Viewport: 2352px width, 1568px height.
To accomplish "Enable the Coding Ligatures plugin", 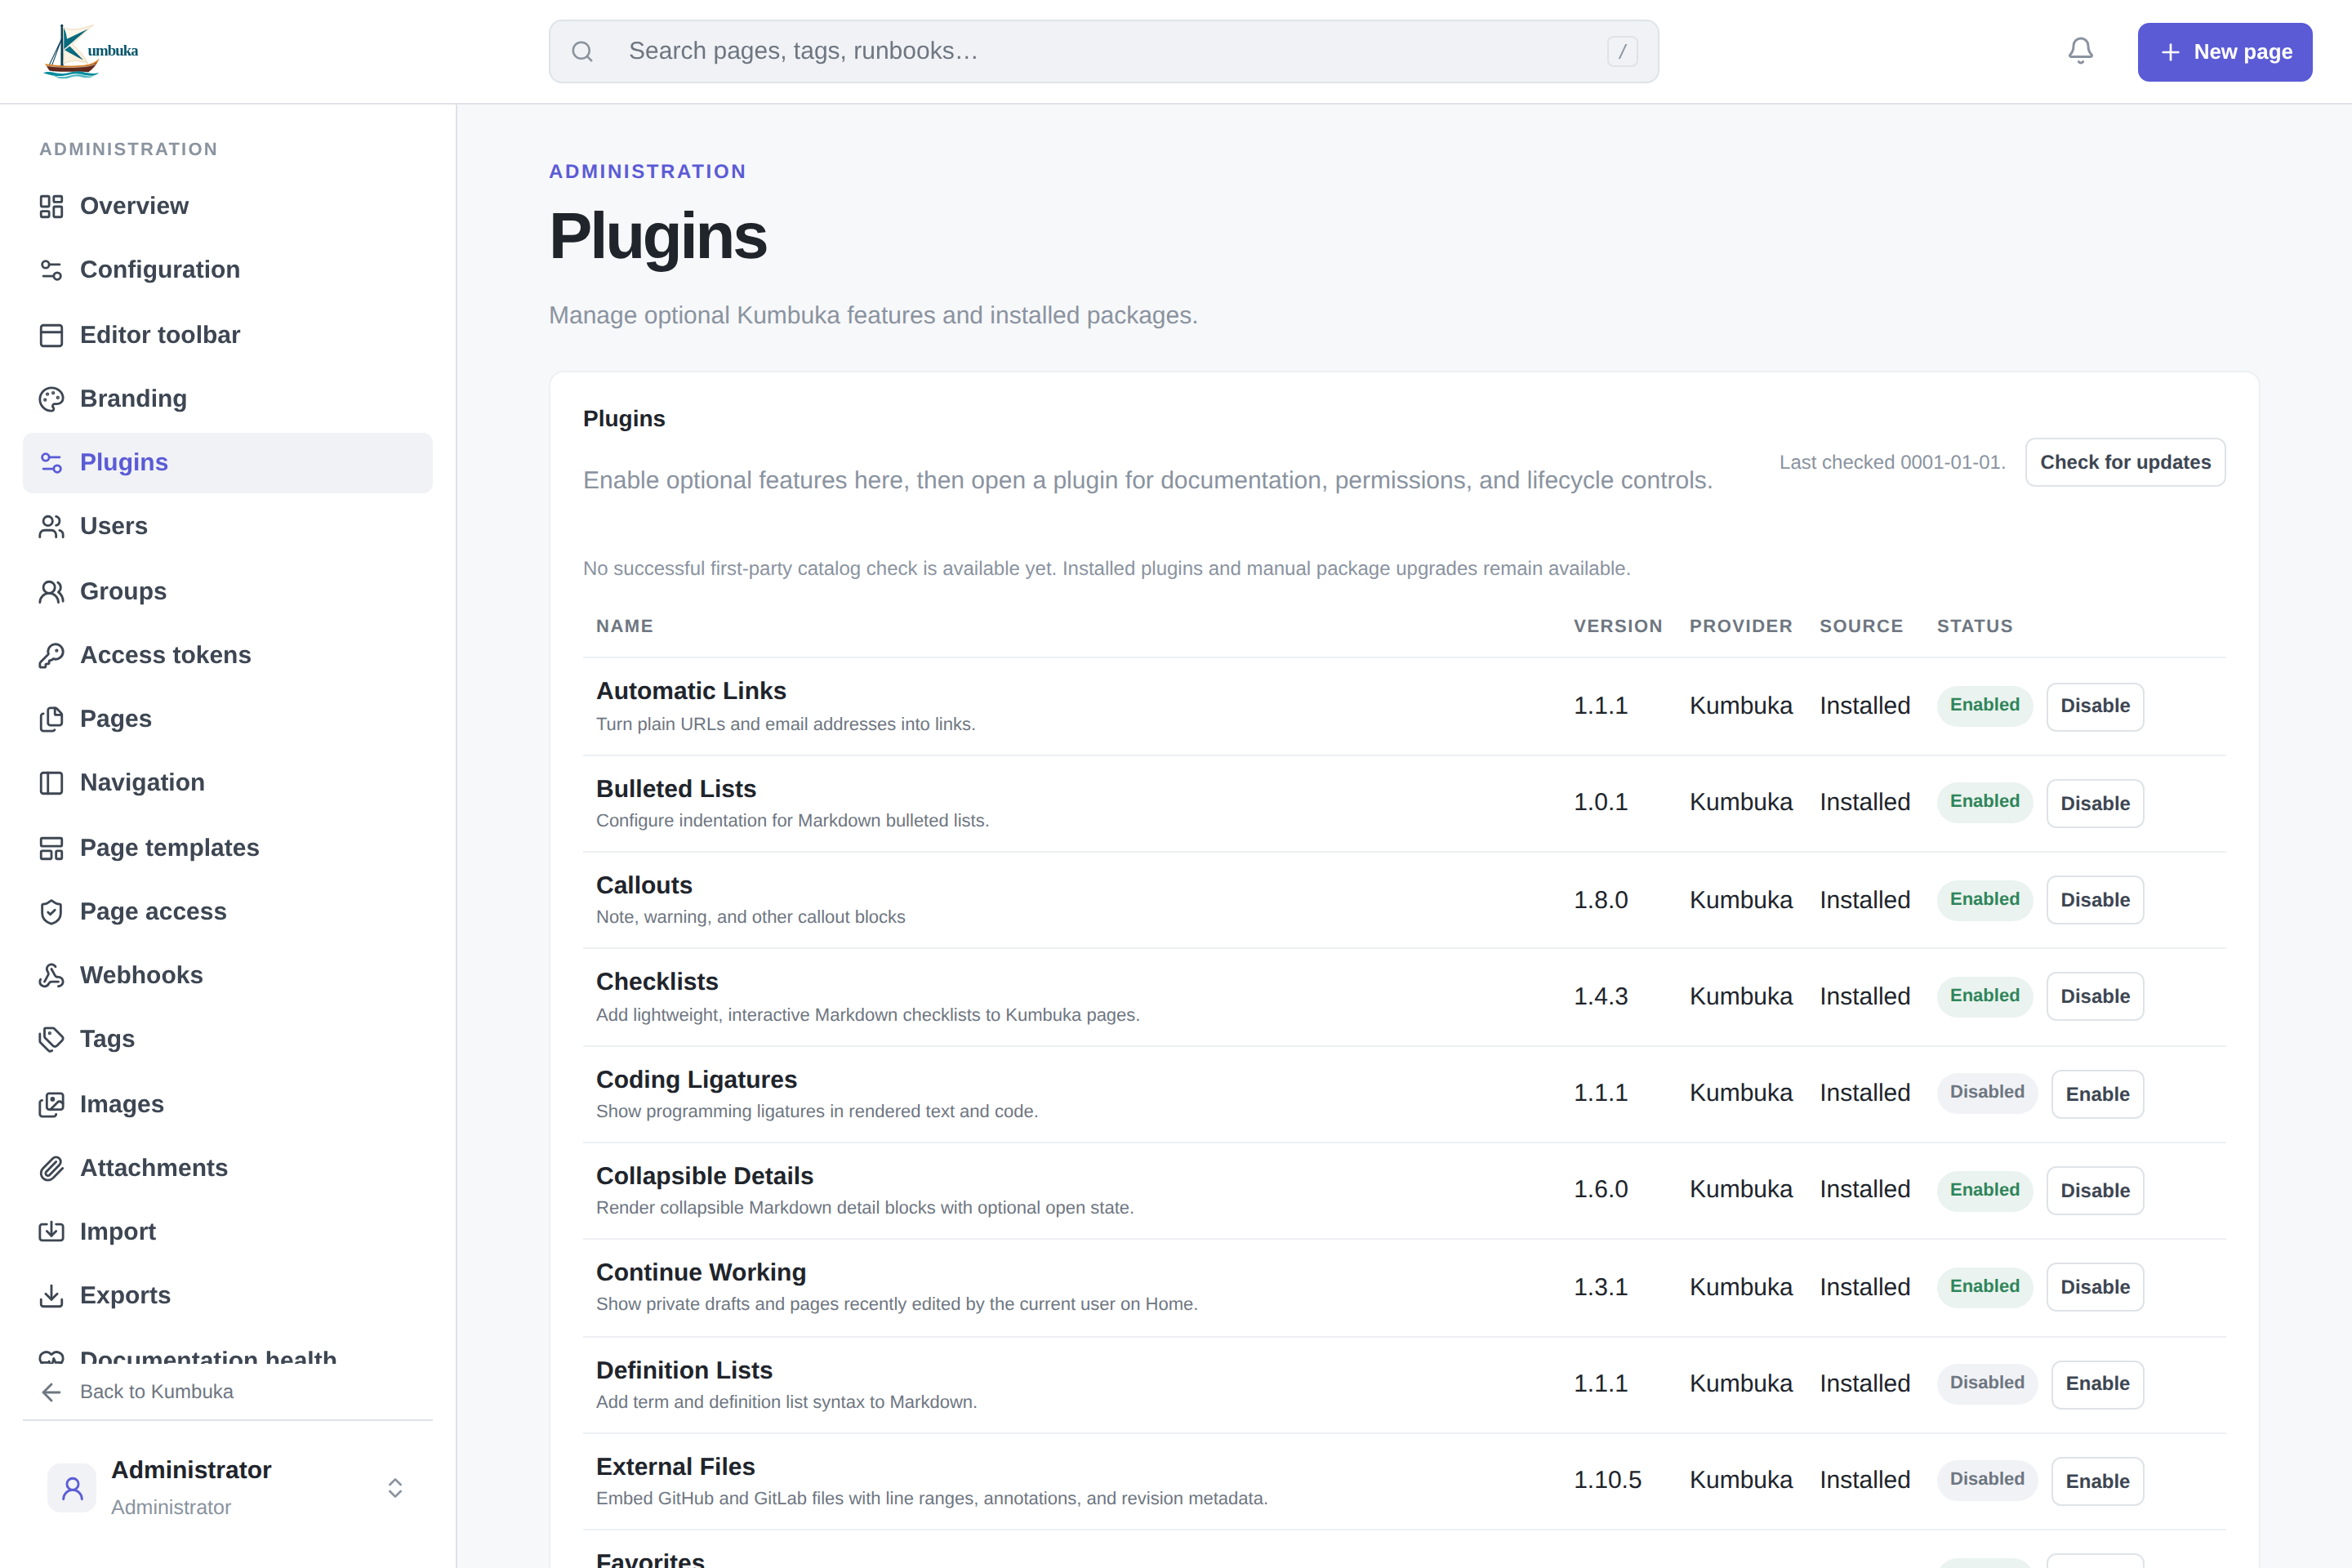I will 2097,1094.
